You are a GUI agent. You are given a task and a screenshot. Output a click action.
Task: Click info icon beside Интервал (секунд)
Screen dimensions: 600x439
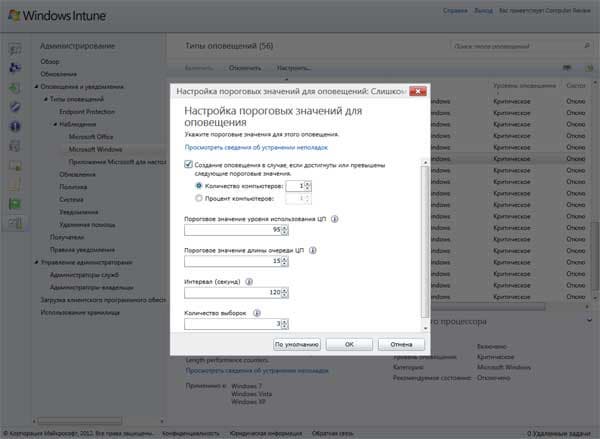point(249,282)
